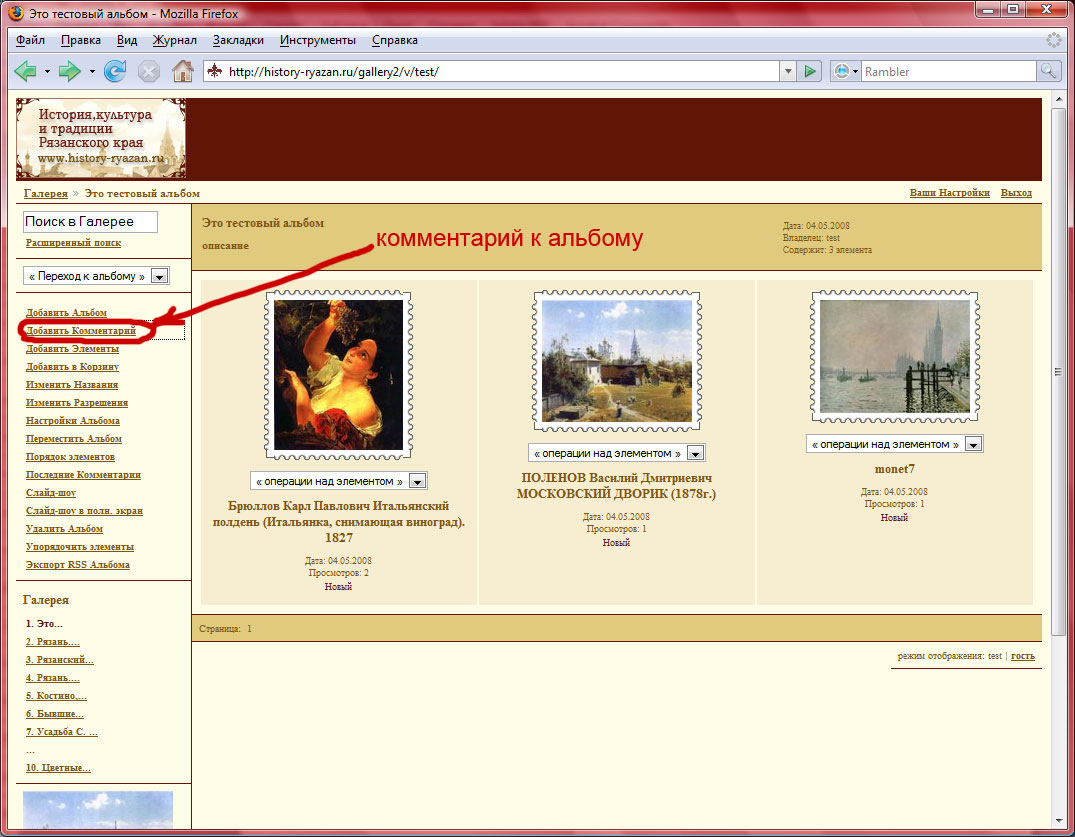Click the Добавить в Корзину link

click(73, 366)
